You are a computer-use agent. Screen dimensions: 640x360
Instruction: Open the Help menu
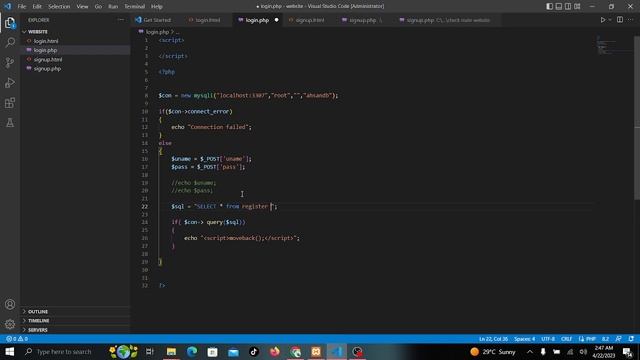pyautogui.click(x=157, y=7)
